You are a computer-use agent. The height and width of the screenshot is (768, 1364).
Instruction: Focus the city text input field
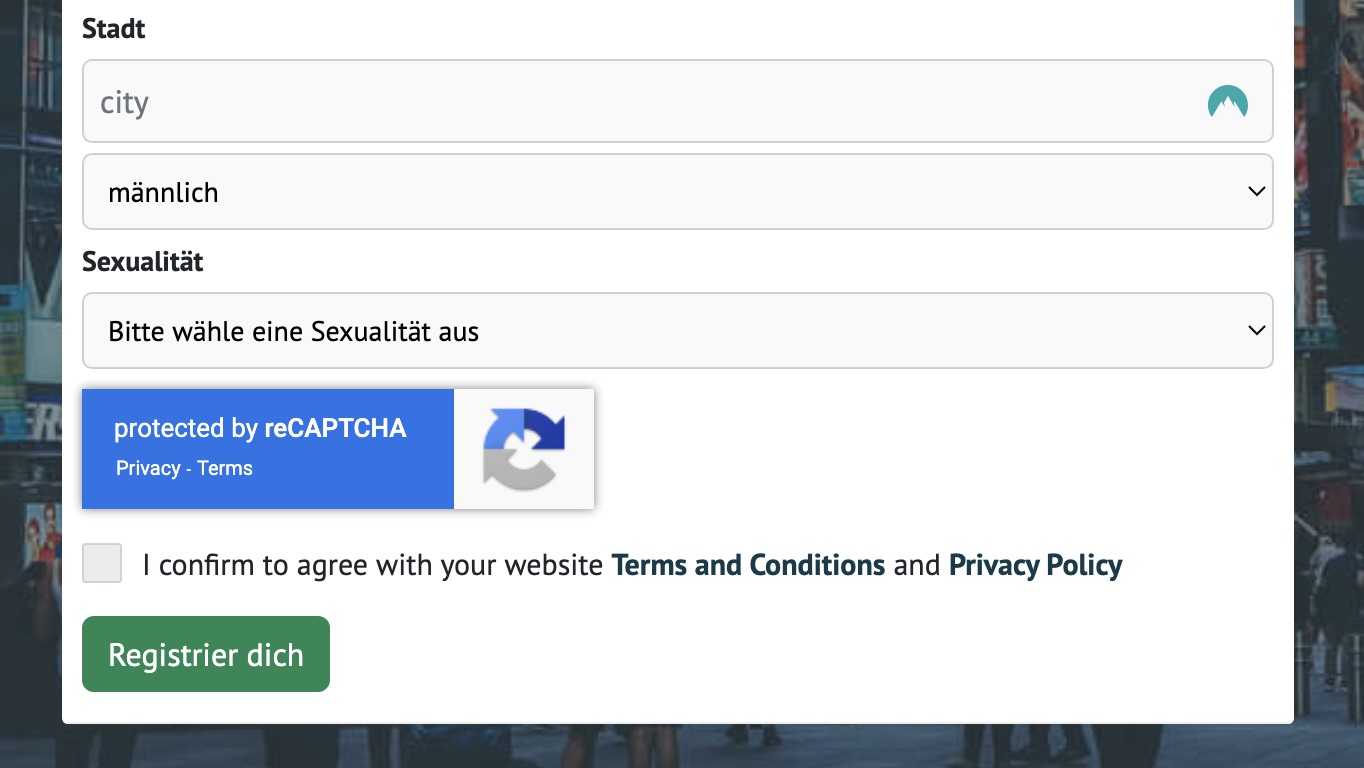click(640, 102)
